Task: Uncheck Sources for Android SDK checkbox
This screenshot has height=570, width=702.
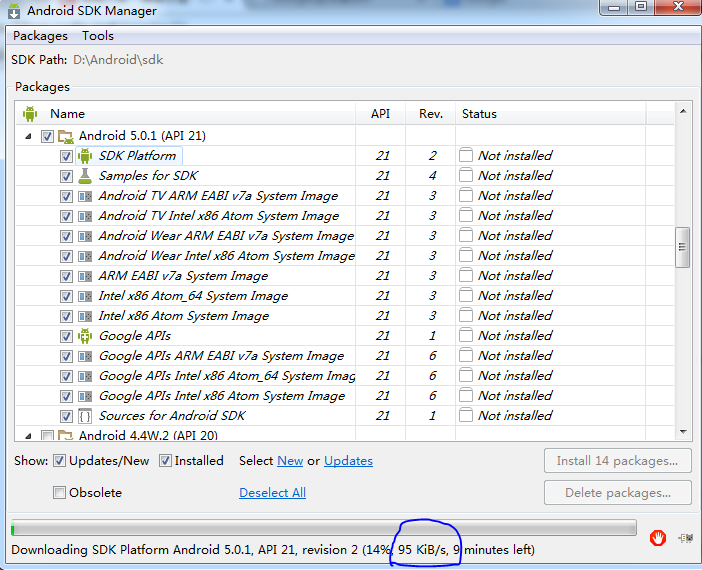Action: coord(66,416)
